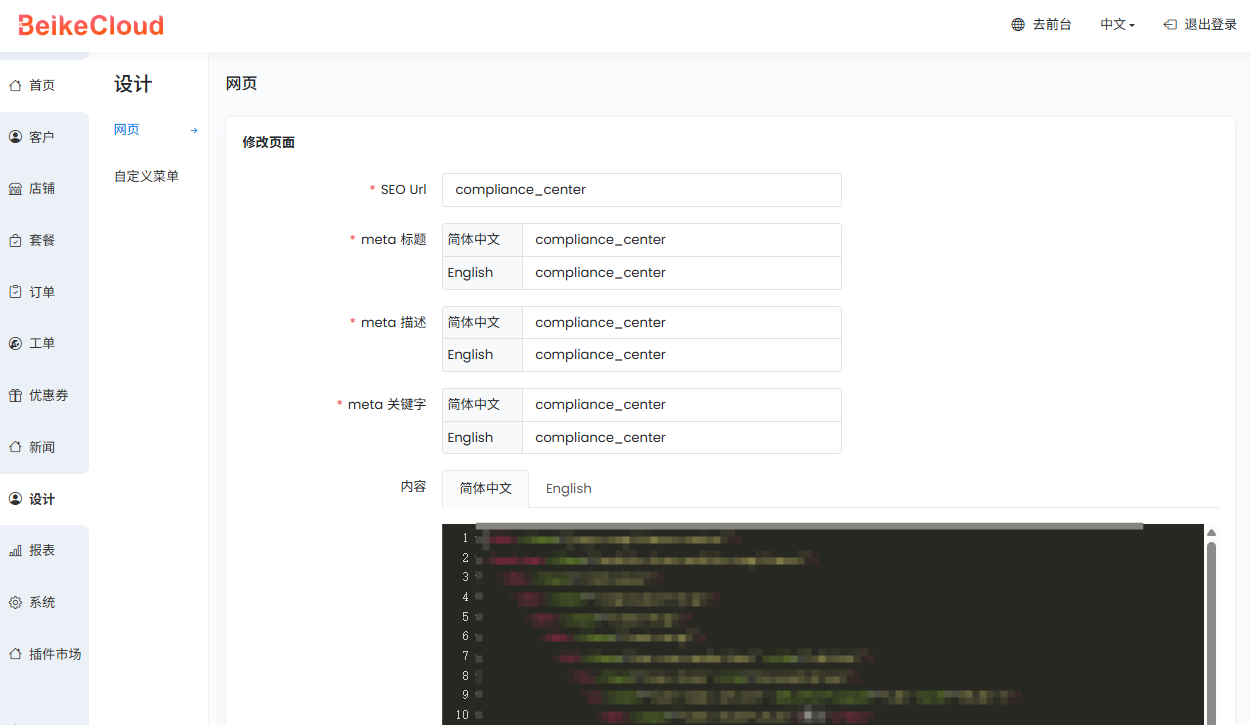Click the globe icon beside 去前台
This screenshot has width=1250, height=725.
tap(1018, 25)
